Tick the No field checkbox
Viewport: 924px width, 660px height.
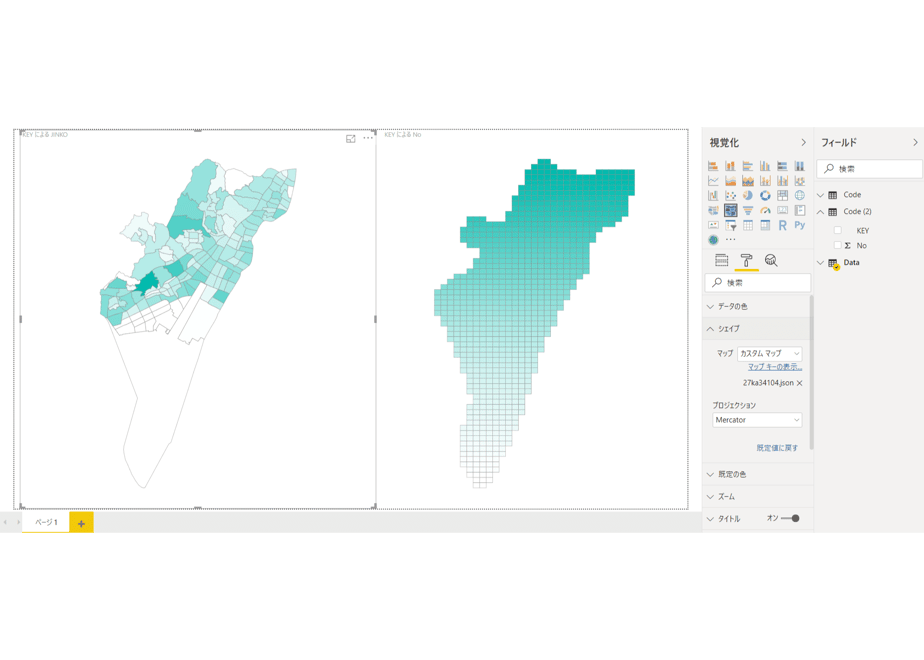[837, 245]
